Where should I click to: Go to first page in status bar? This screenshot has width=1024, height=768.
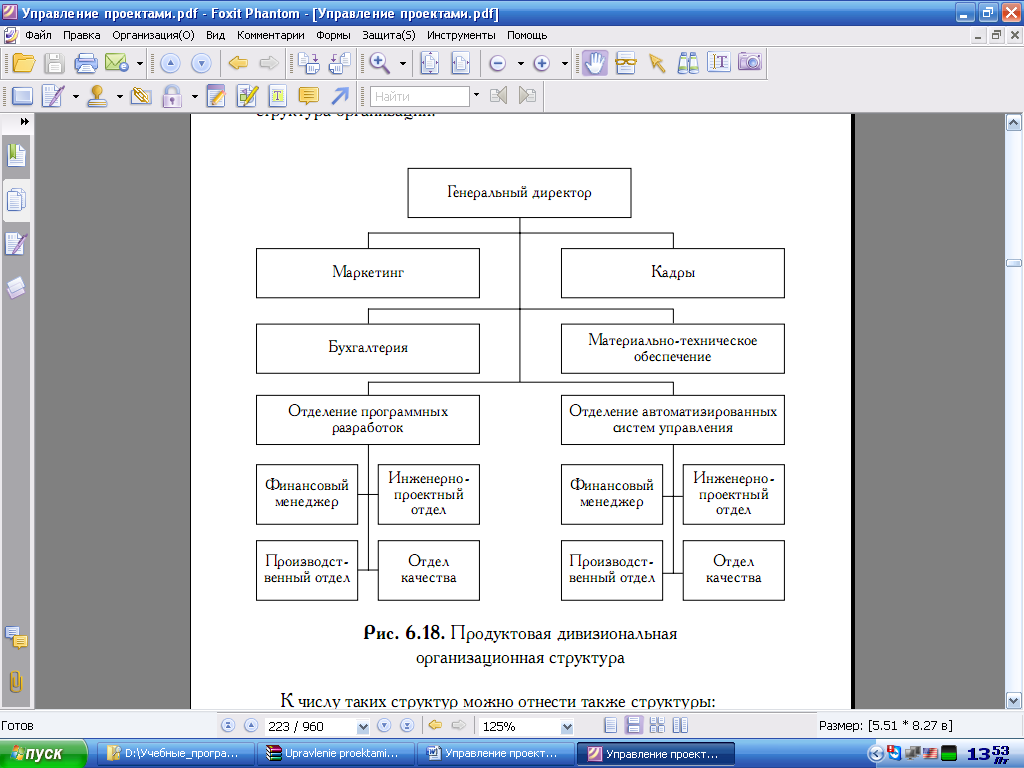[x=228, y=726]
